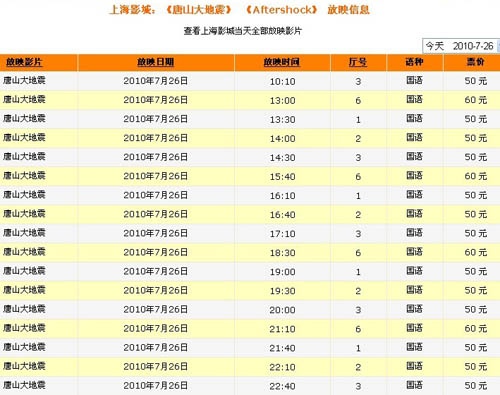
Task: Select the 14:30 showtime cell
Action: tap(282, 157)
